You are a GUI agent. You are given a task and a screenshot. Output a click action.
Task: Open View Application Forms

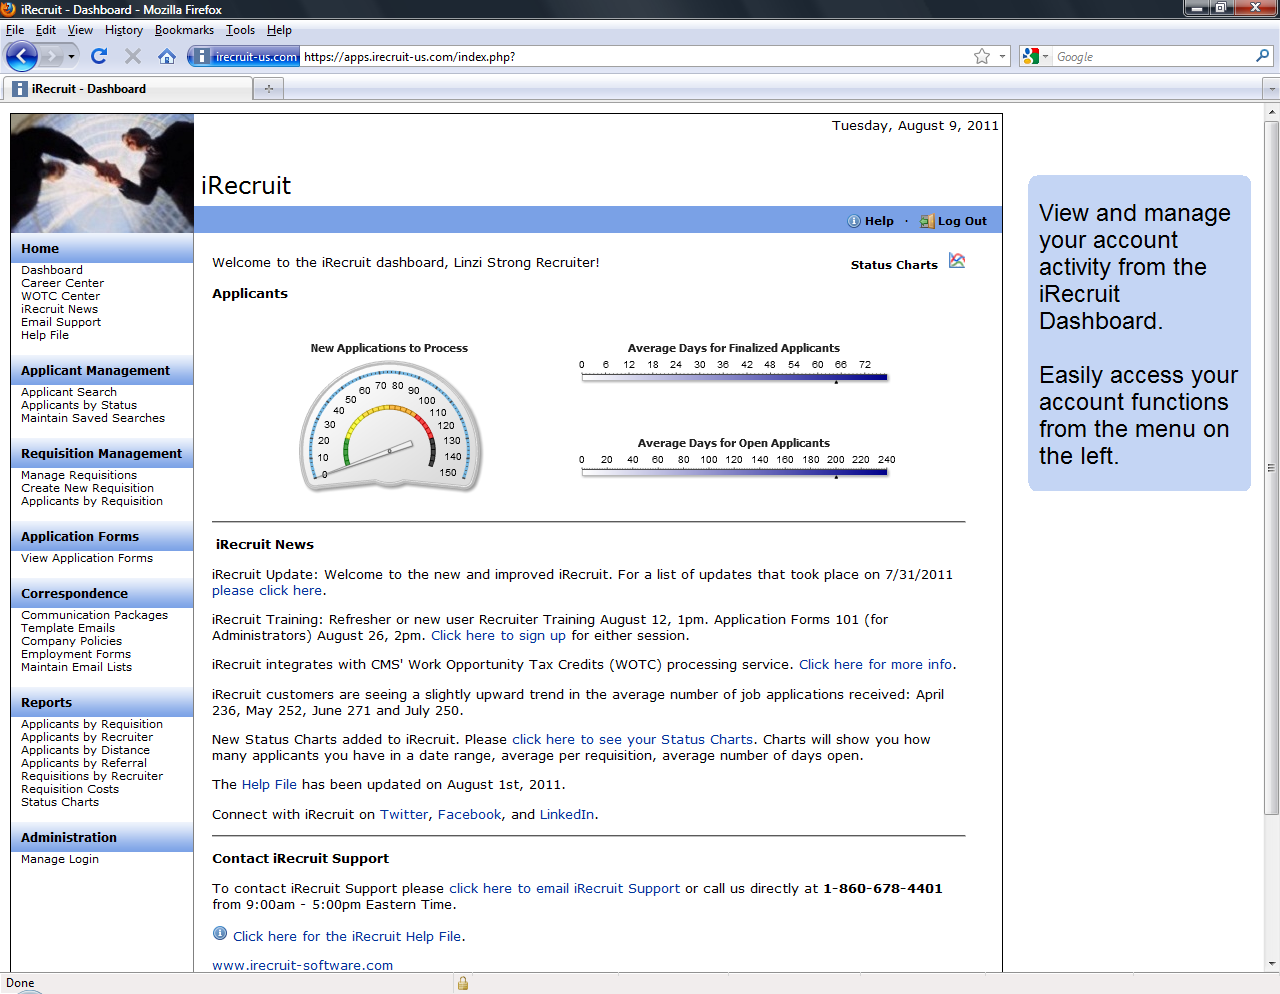(87, 558)
